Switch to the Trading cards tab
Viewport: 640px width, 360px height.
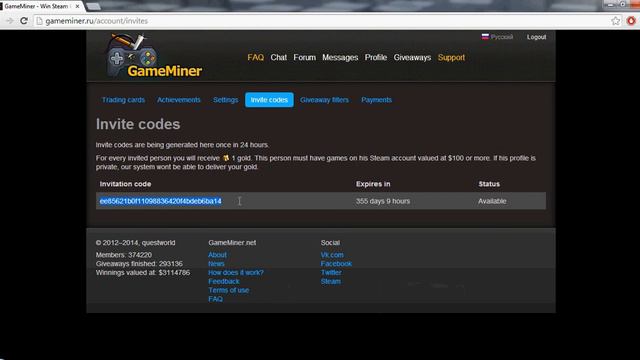click(123, 100)
